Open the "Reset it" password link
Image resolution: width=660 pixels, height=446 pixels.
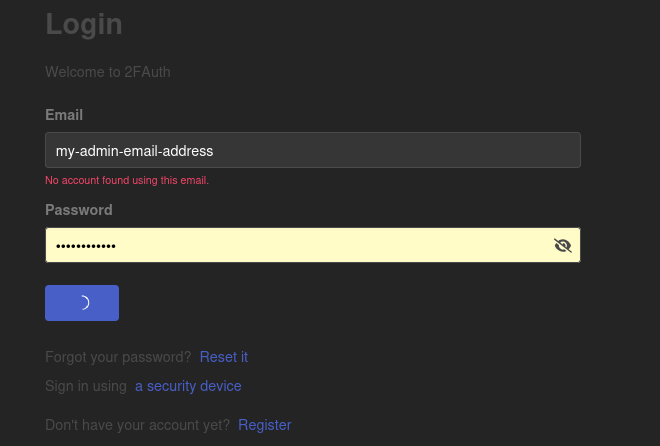click(224, 357)
